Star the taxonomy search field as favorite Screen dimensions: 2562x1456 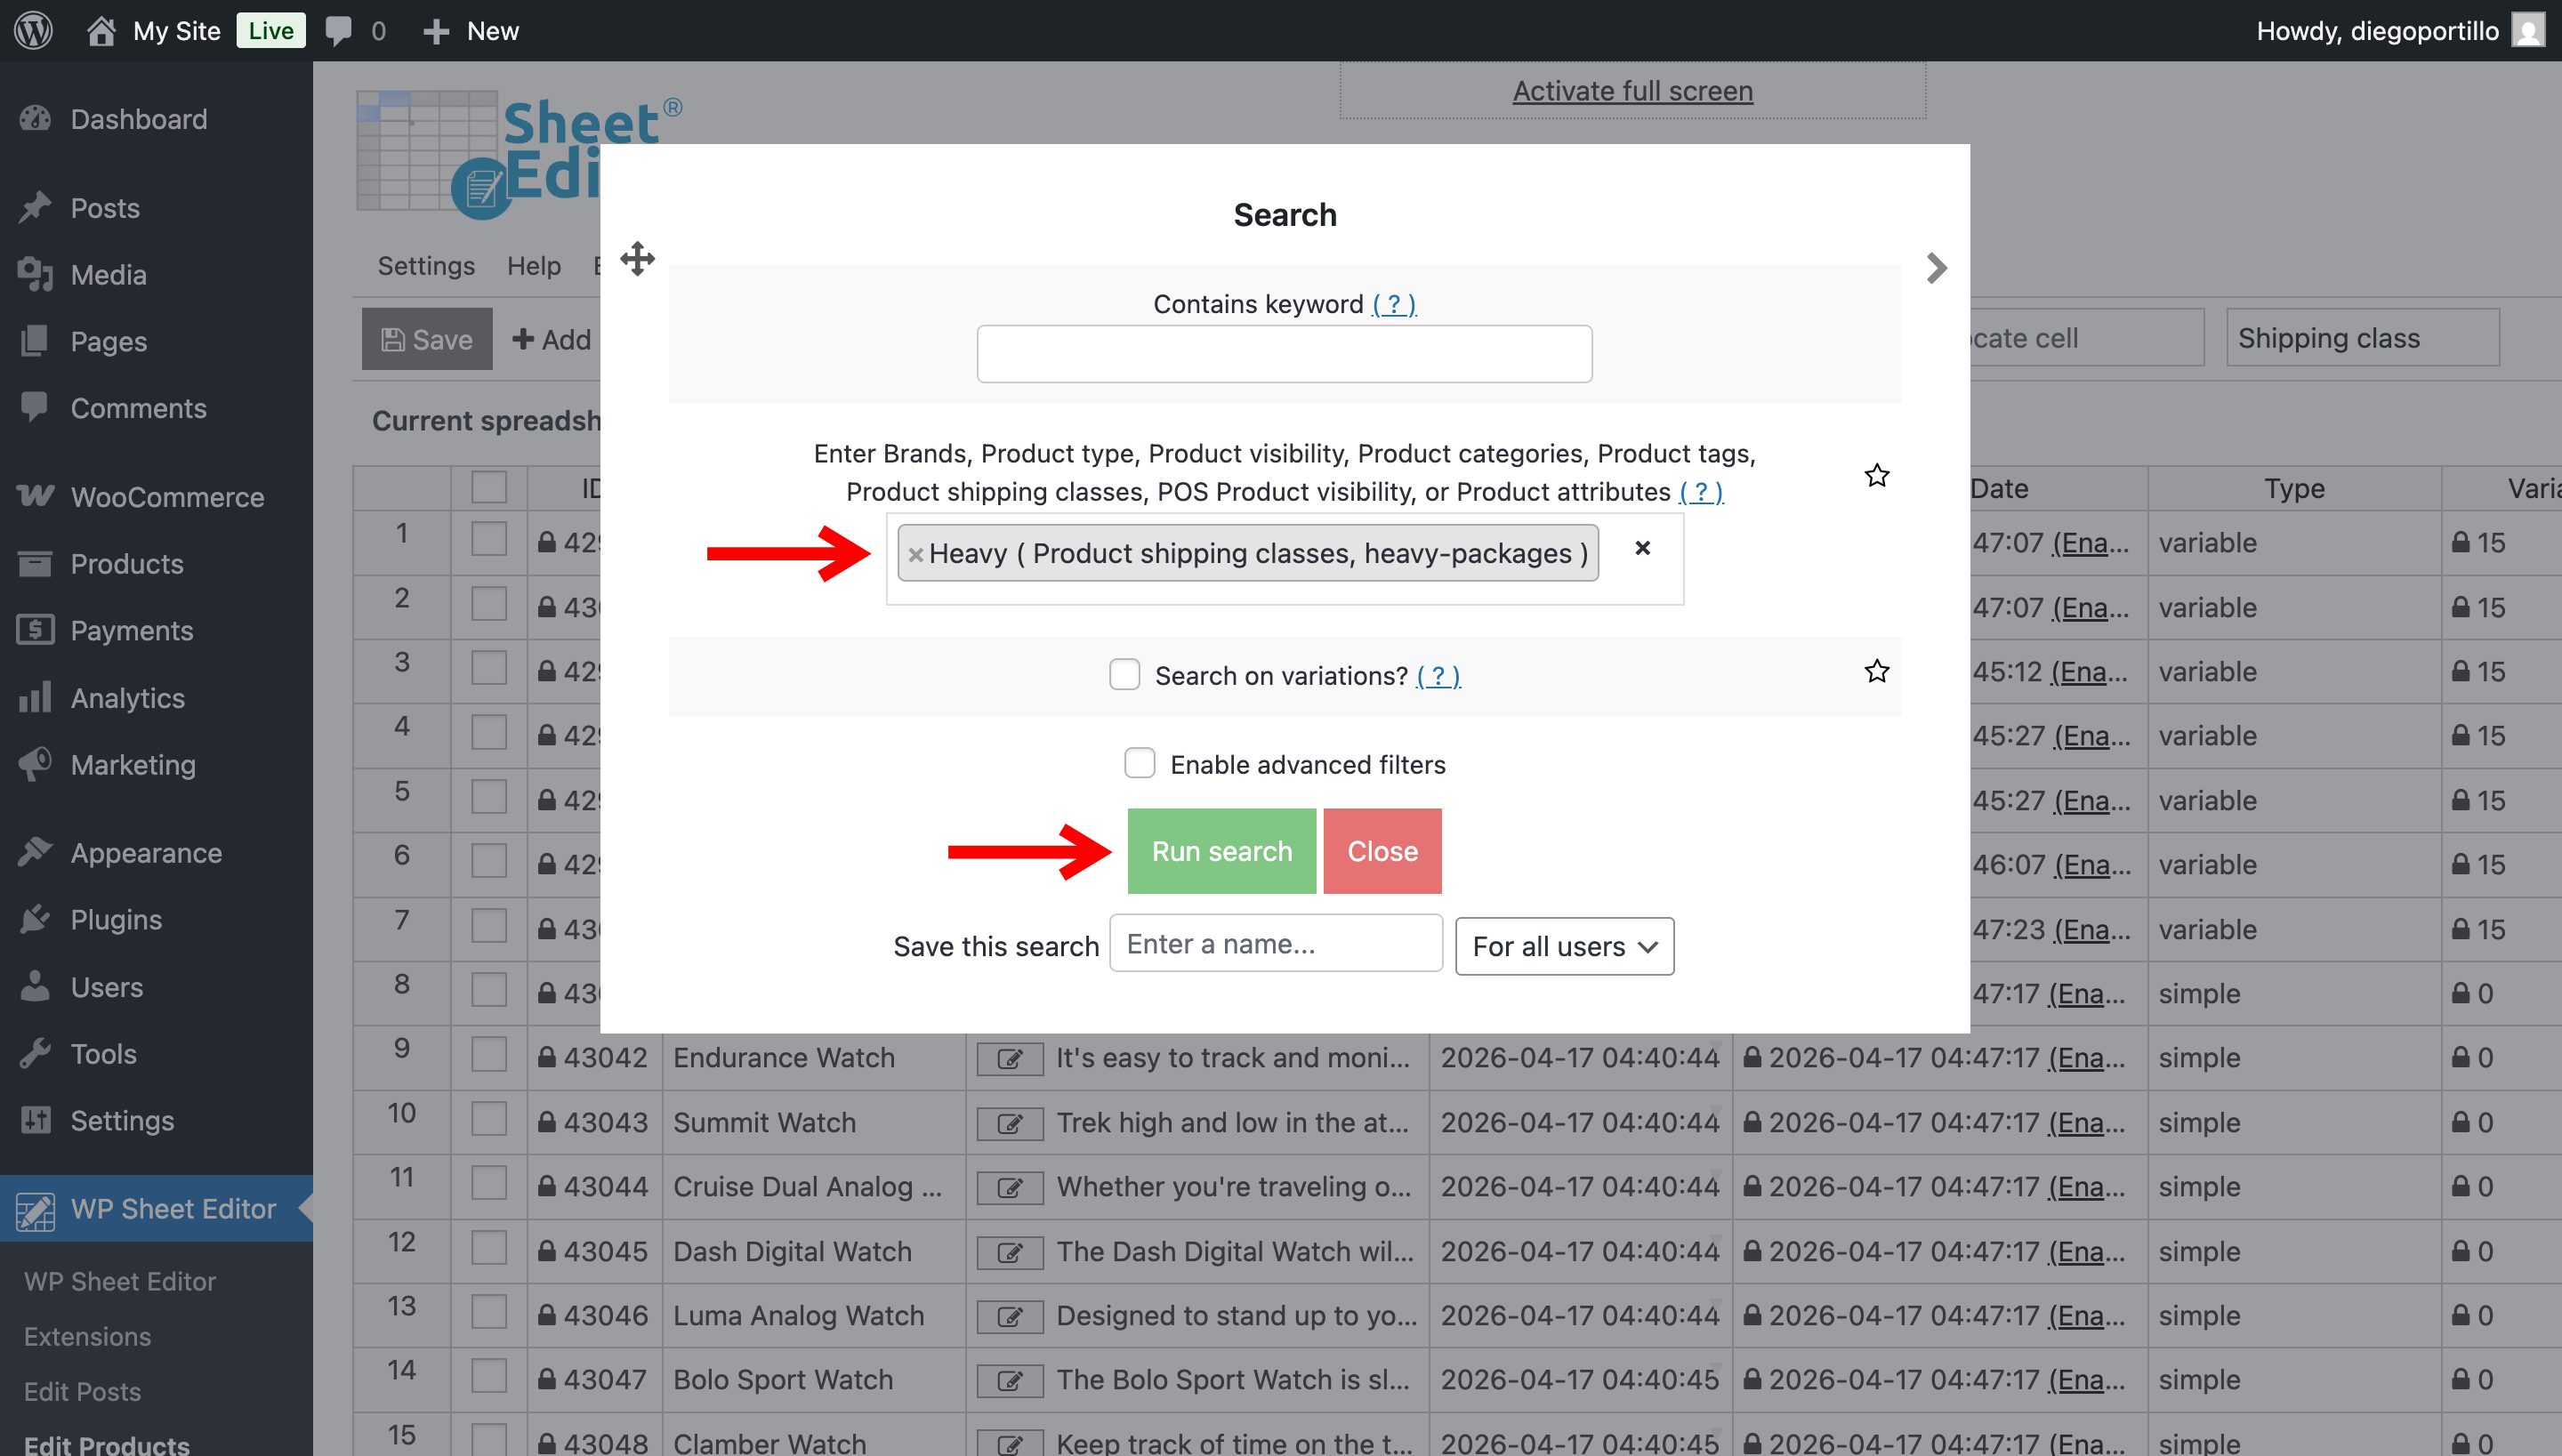tap(1876, 476)
